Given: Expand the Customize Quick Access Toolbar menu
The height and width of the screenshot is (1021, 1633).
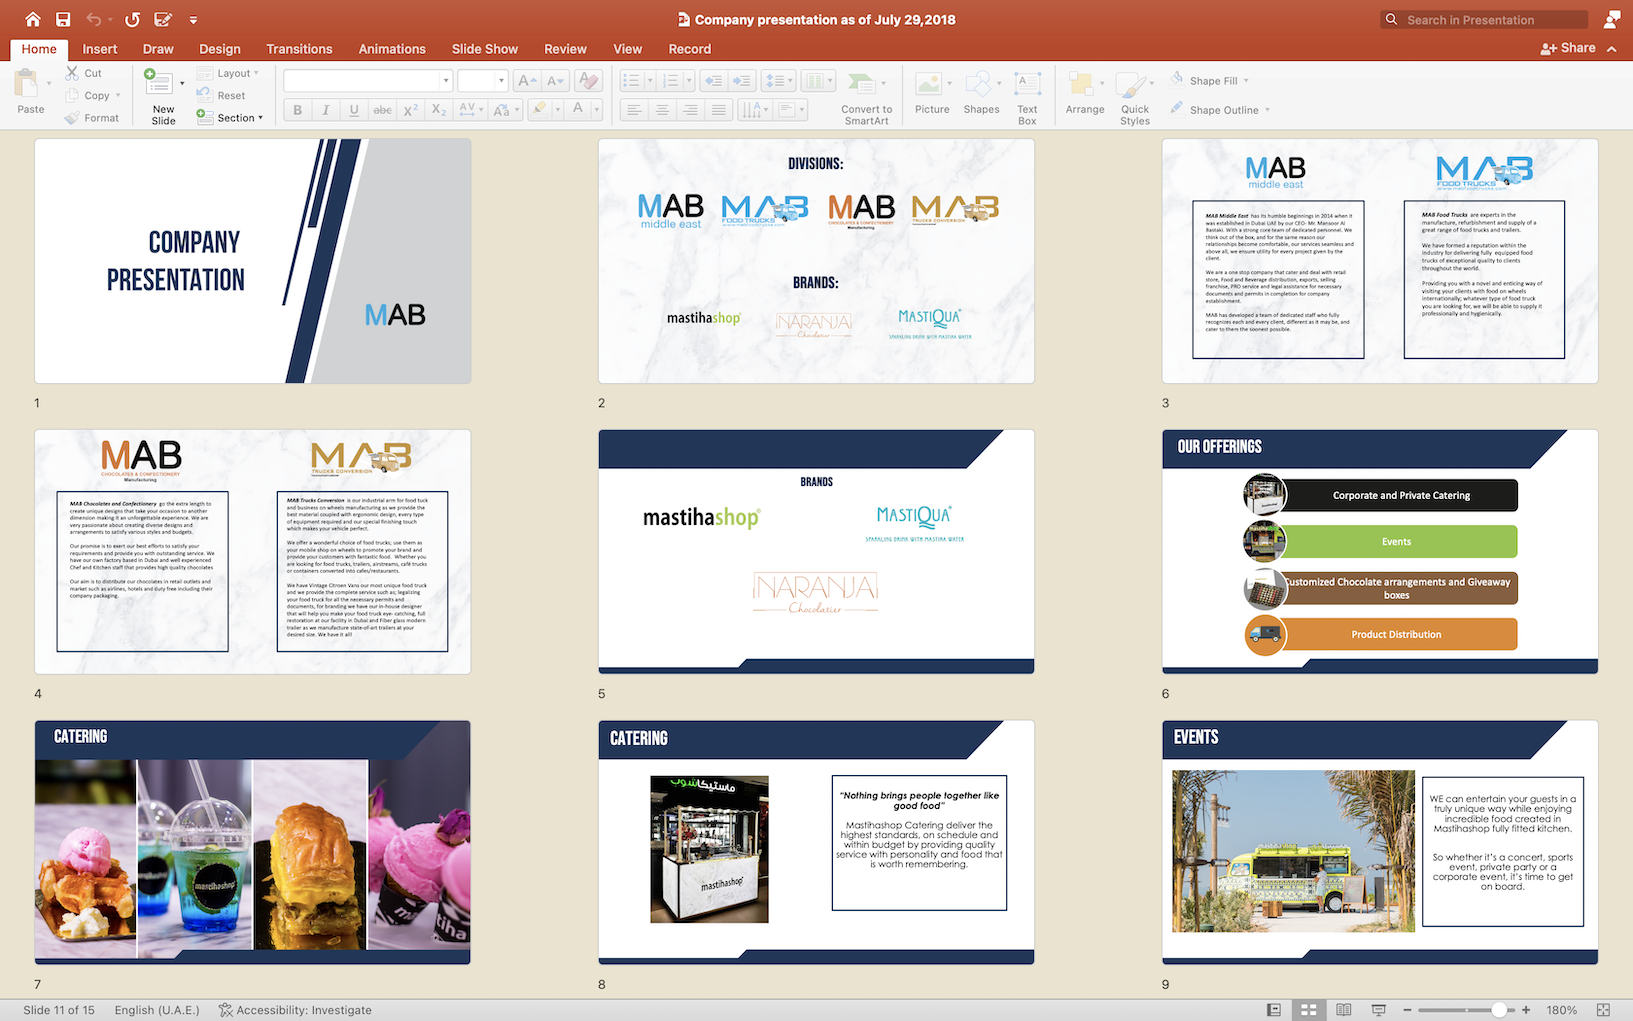Looking at the screenshot, I should 193,19.
